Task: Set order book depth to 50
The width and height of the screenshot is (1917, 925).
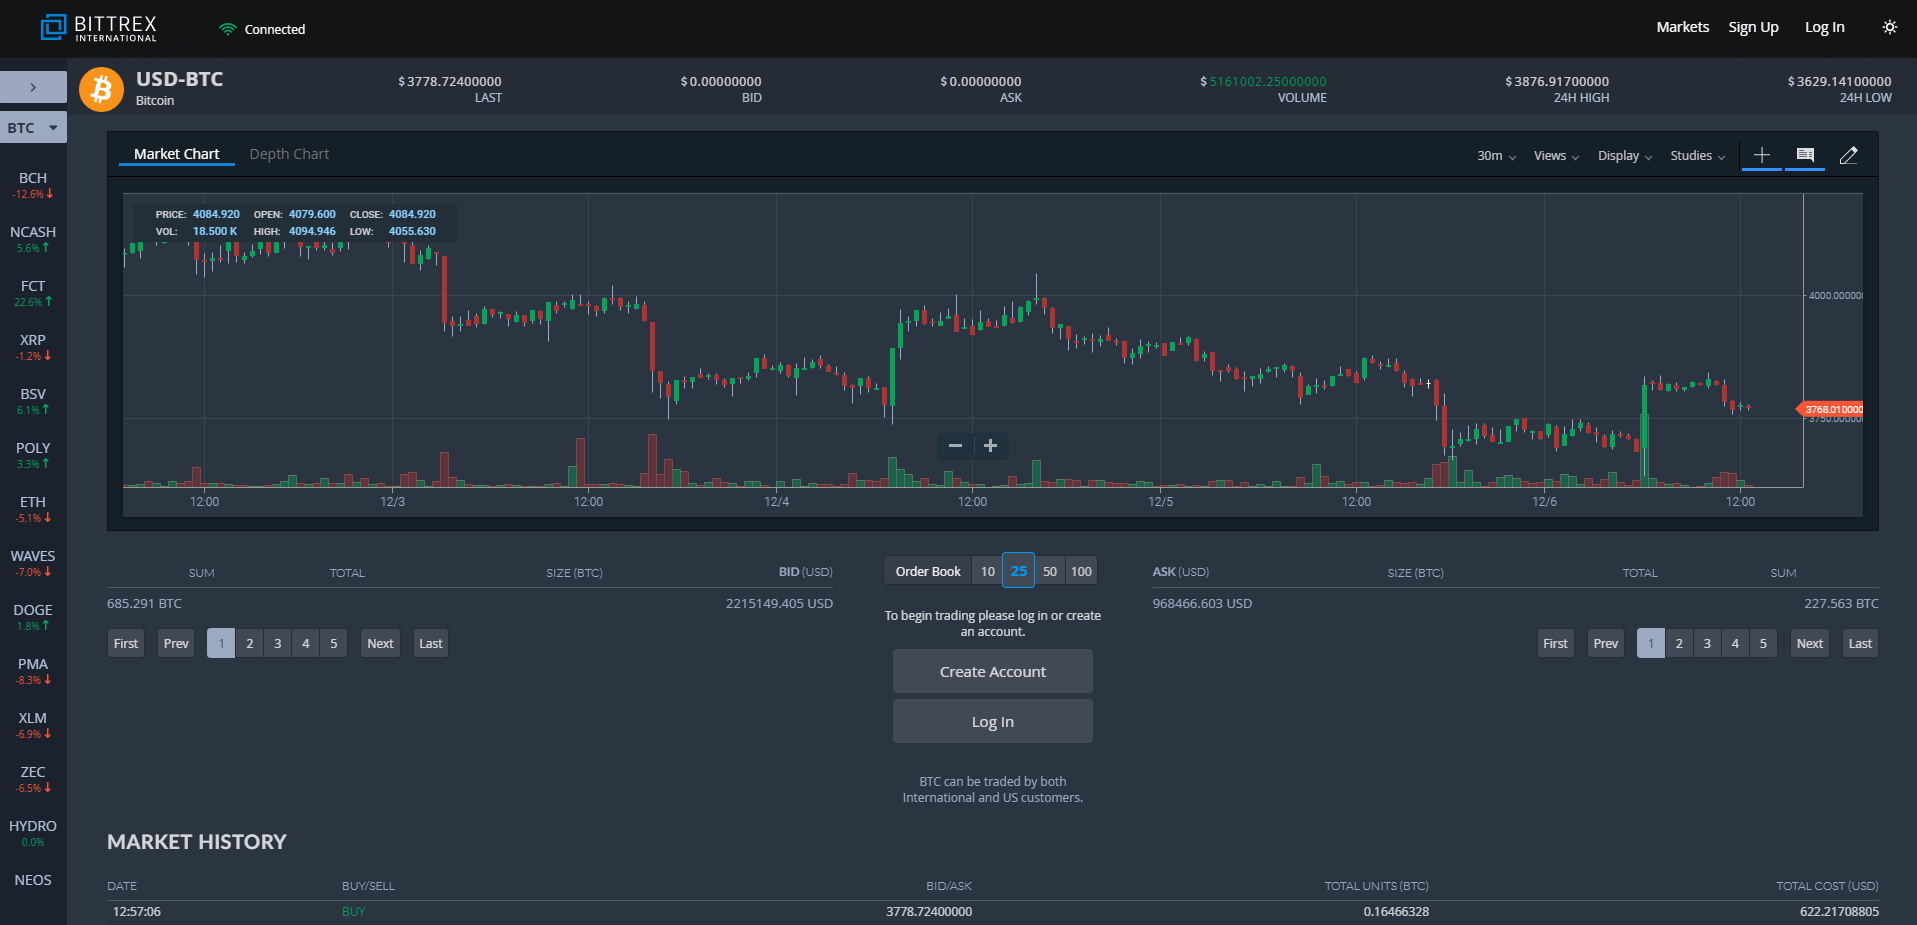Action: pos(1049,571)
